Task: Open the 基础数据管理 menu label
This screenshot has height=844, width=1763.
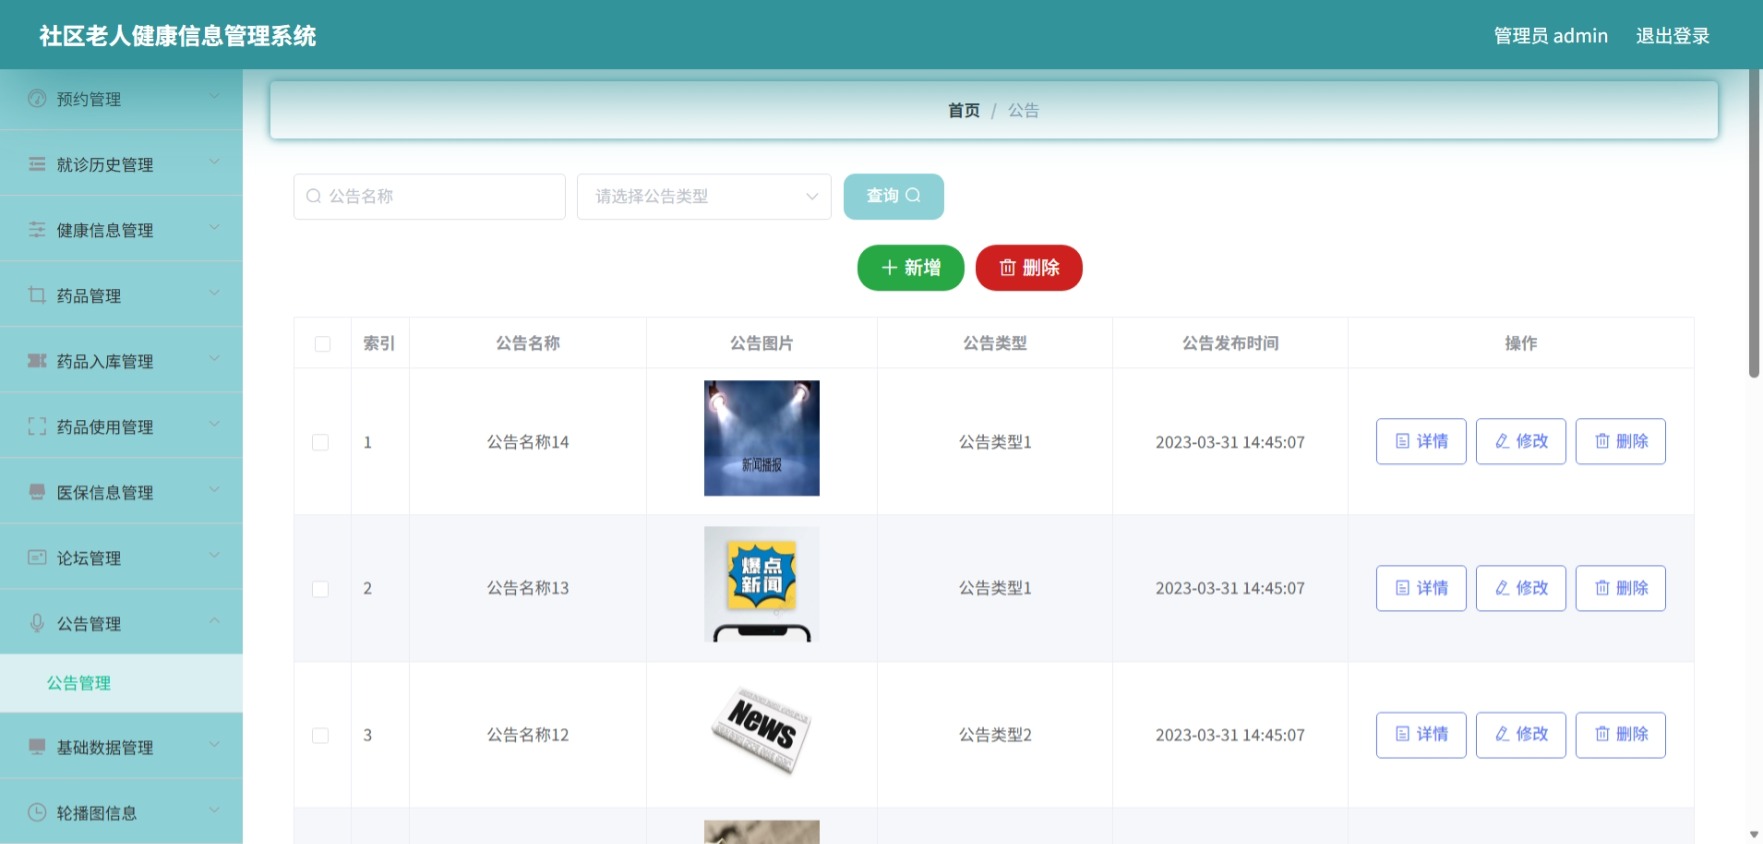Action: click(x=105, y=747)
